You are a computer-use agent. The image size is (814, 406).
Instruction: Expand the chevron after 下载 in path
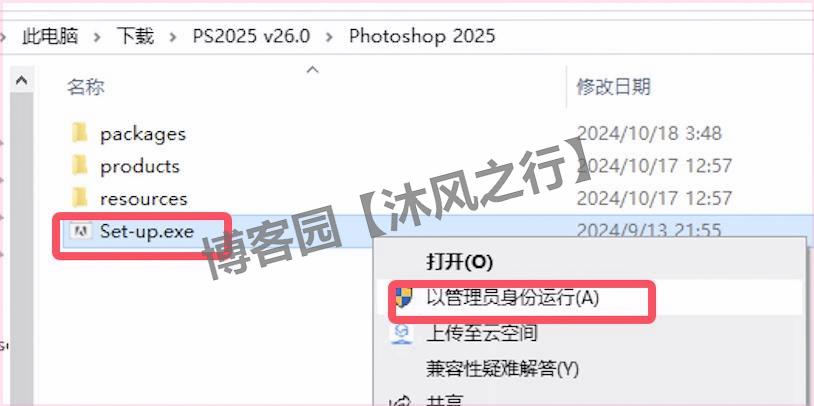173,37
